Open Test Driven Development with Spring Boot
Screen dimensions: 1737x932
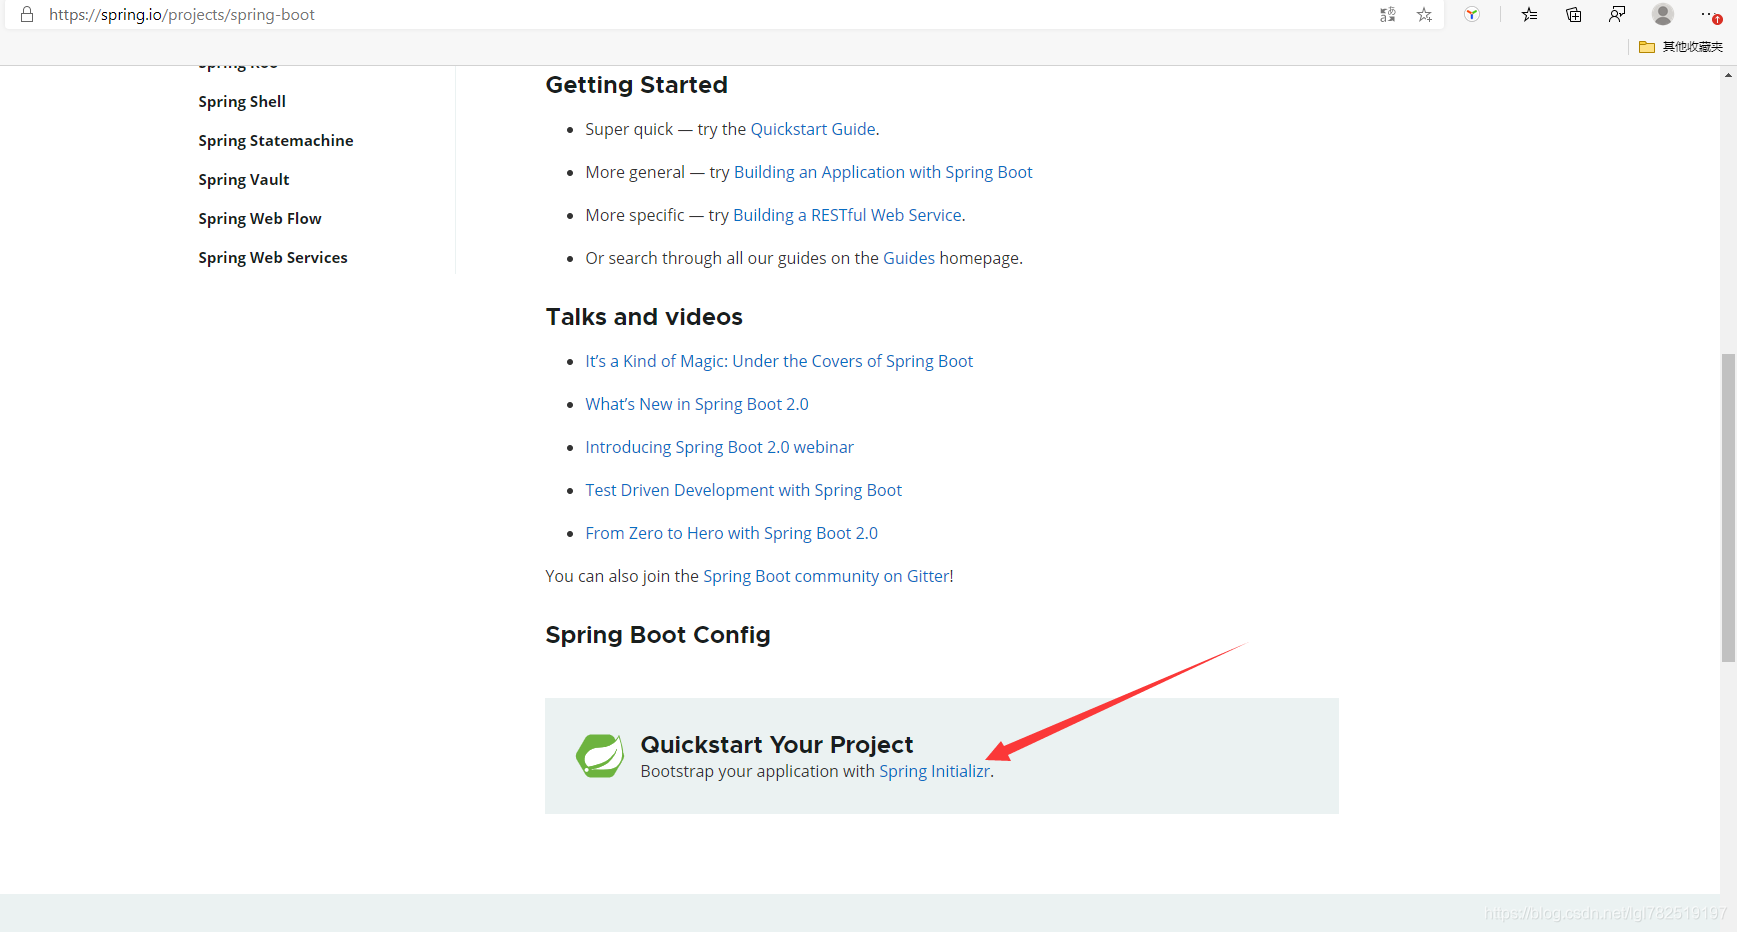pyautogui.click(x=744, y=490)
